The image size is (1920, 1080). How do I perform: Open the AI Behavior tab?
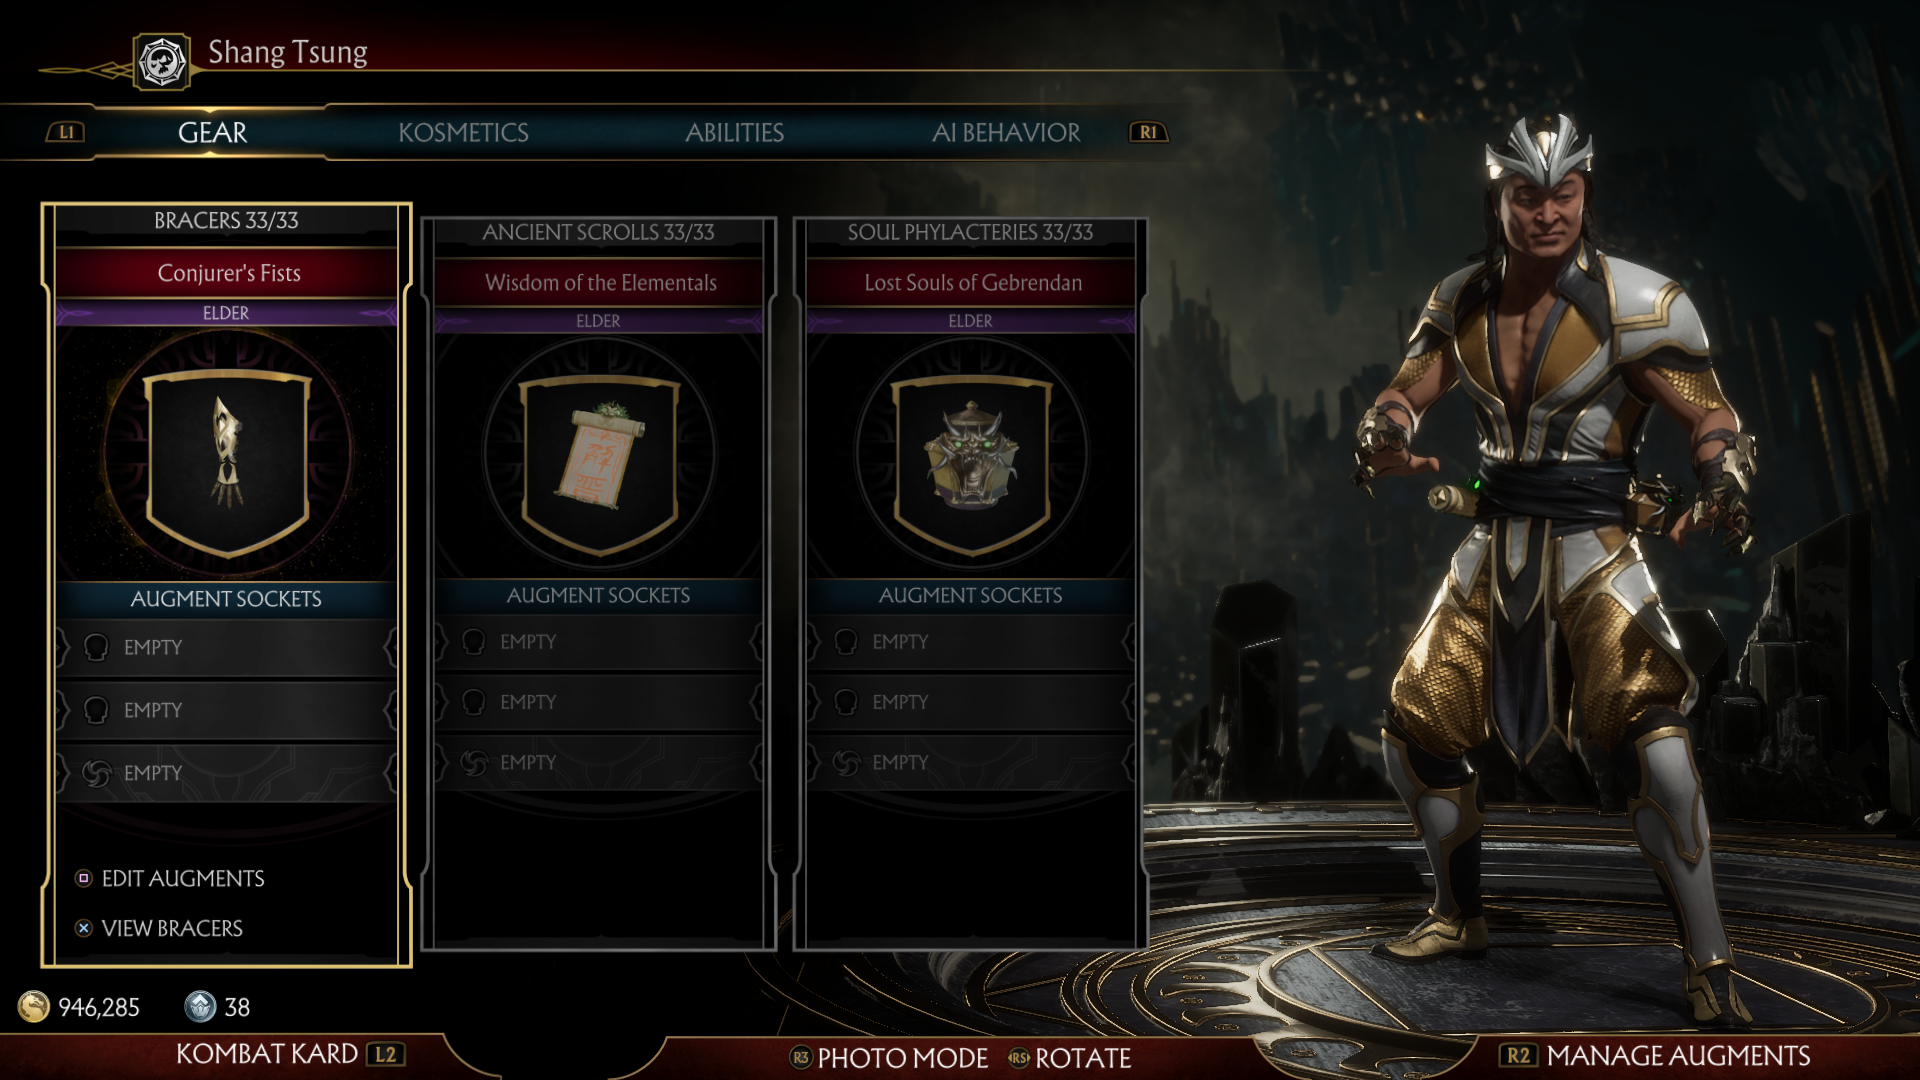[1006, 133]
